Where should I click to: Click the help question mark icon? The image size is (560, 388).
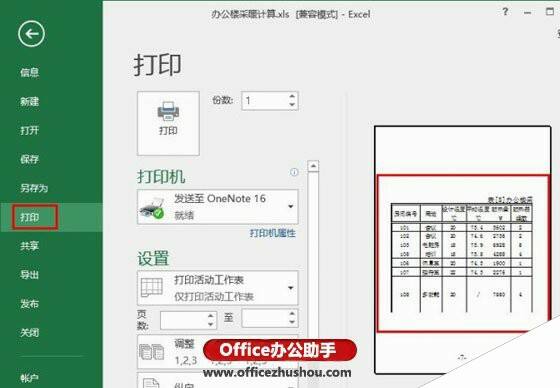click(x=505, y=12)
